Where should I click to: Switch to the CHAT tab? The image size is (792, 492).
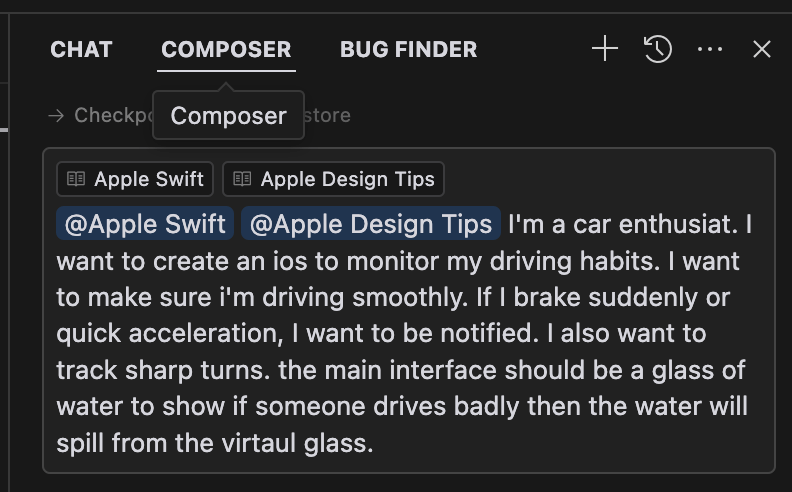(x=81, y=49)
